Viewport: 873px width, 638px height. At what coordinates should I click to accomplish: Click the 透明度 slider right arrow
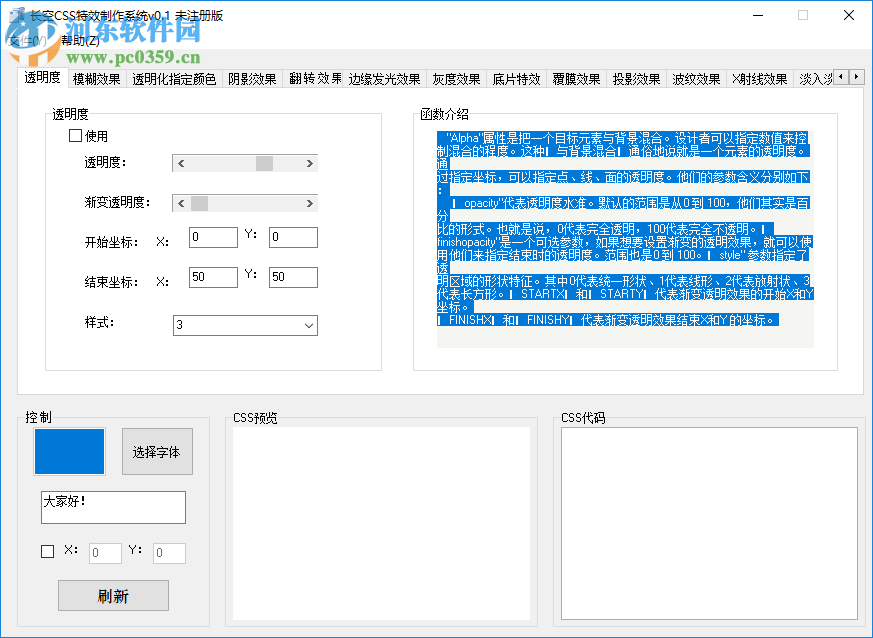312,162
